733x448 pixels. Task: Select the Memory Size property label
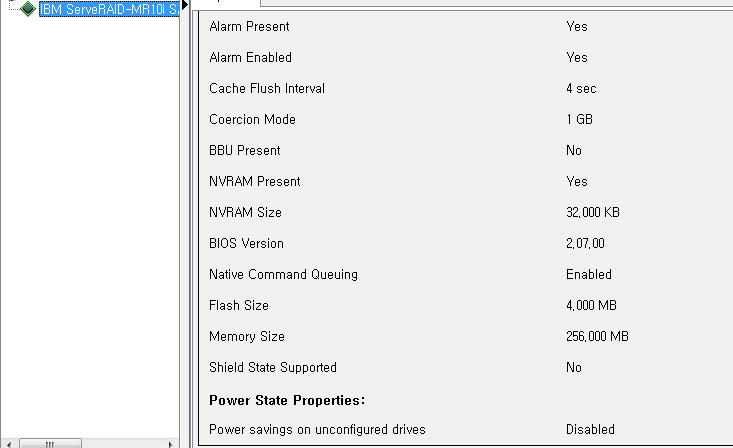[247, 337]
